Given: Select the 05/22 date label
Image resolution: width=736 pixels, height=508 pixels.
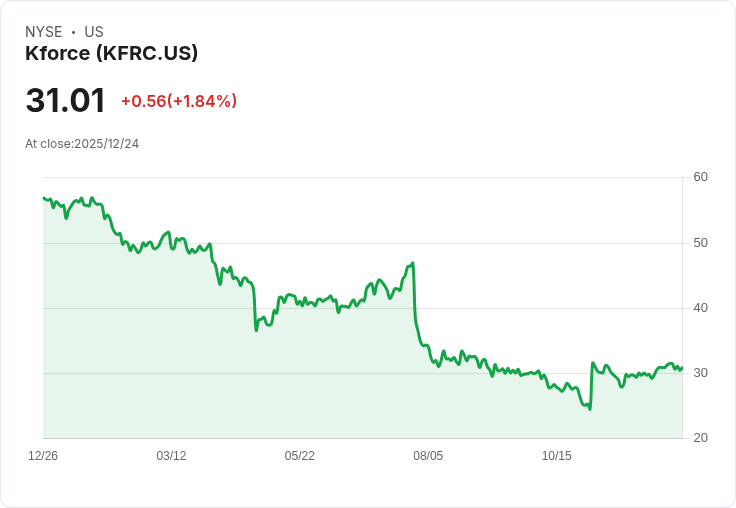Looking at the screenshot, I should [299, 456].
